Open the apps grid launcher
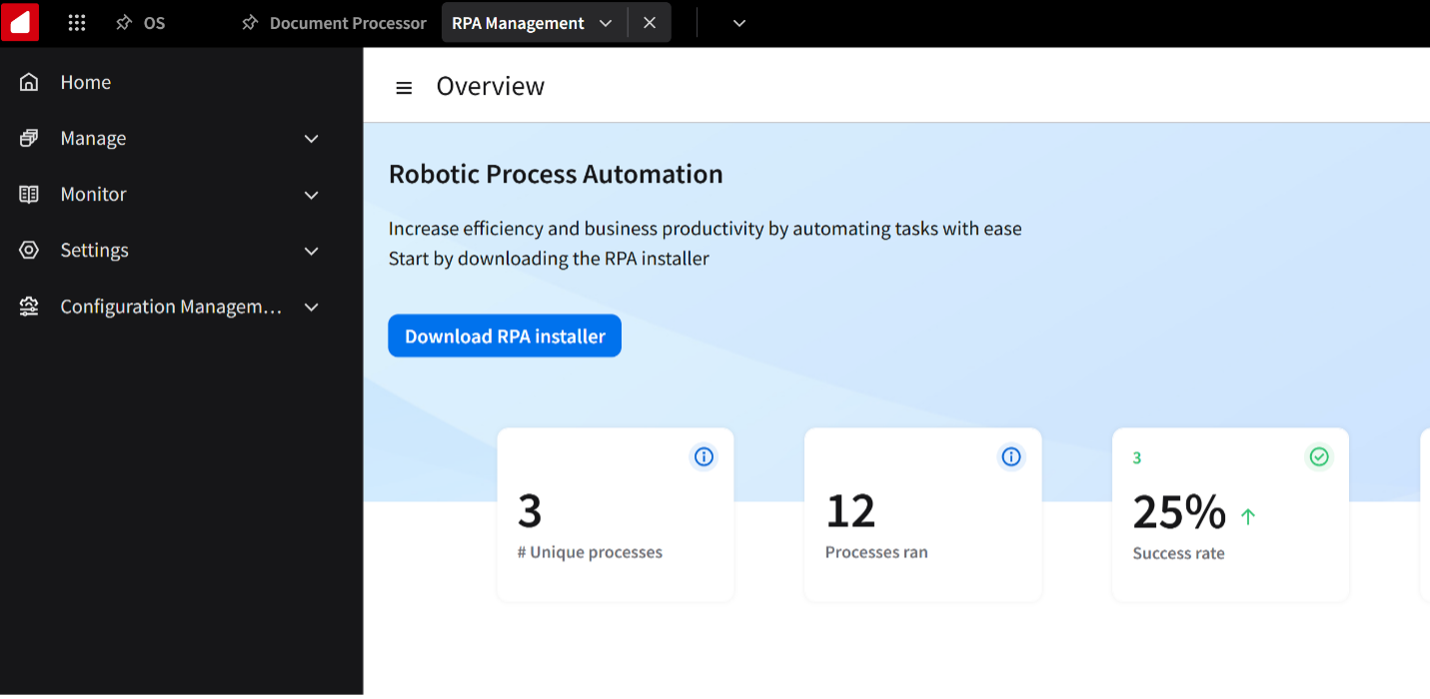The height and width of the screenshot is (699, 1430). 77,23
